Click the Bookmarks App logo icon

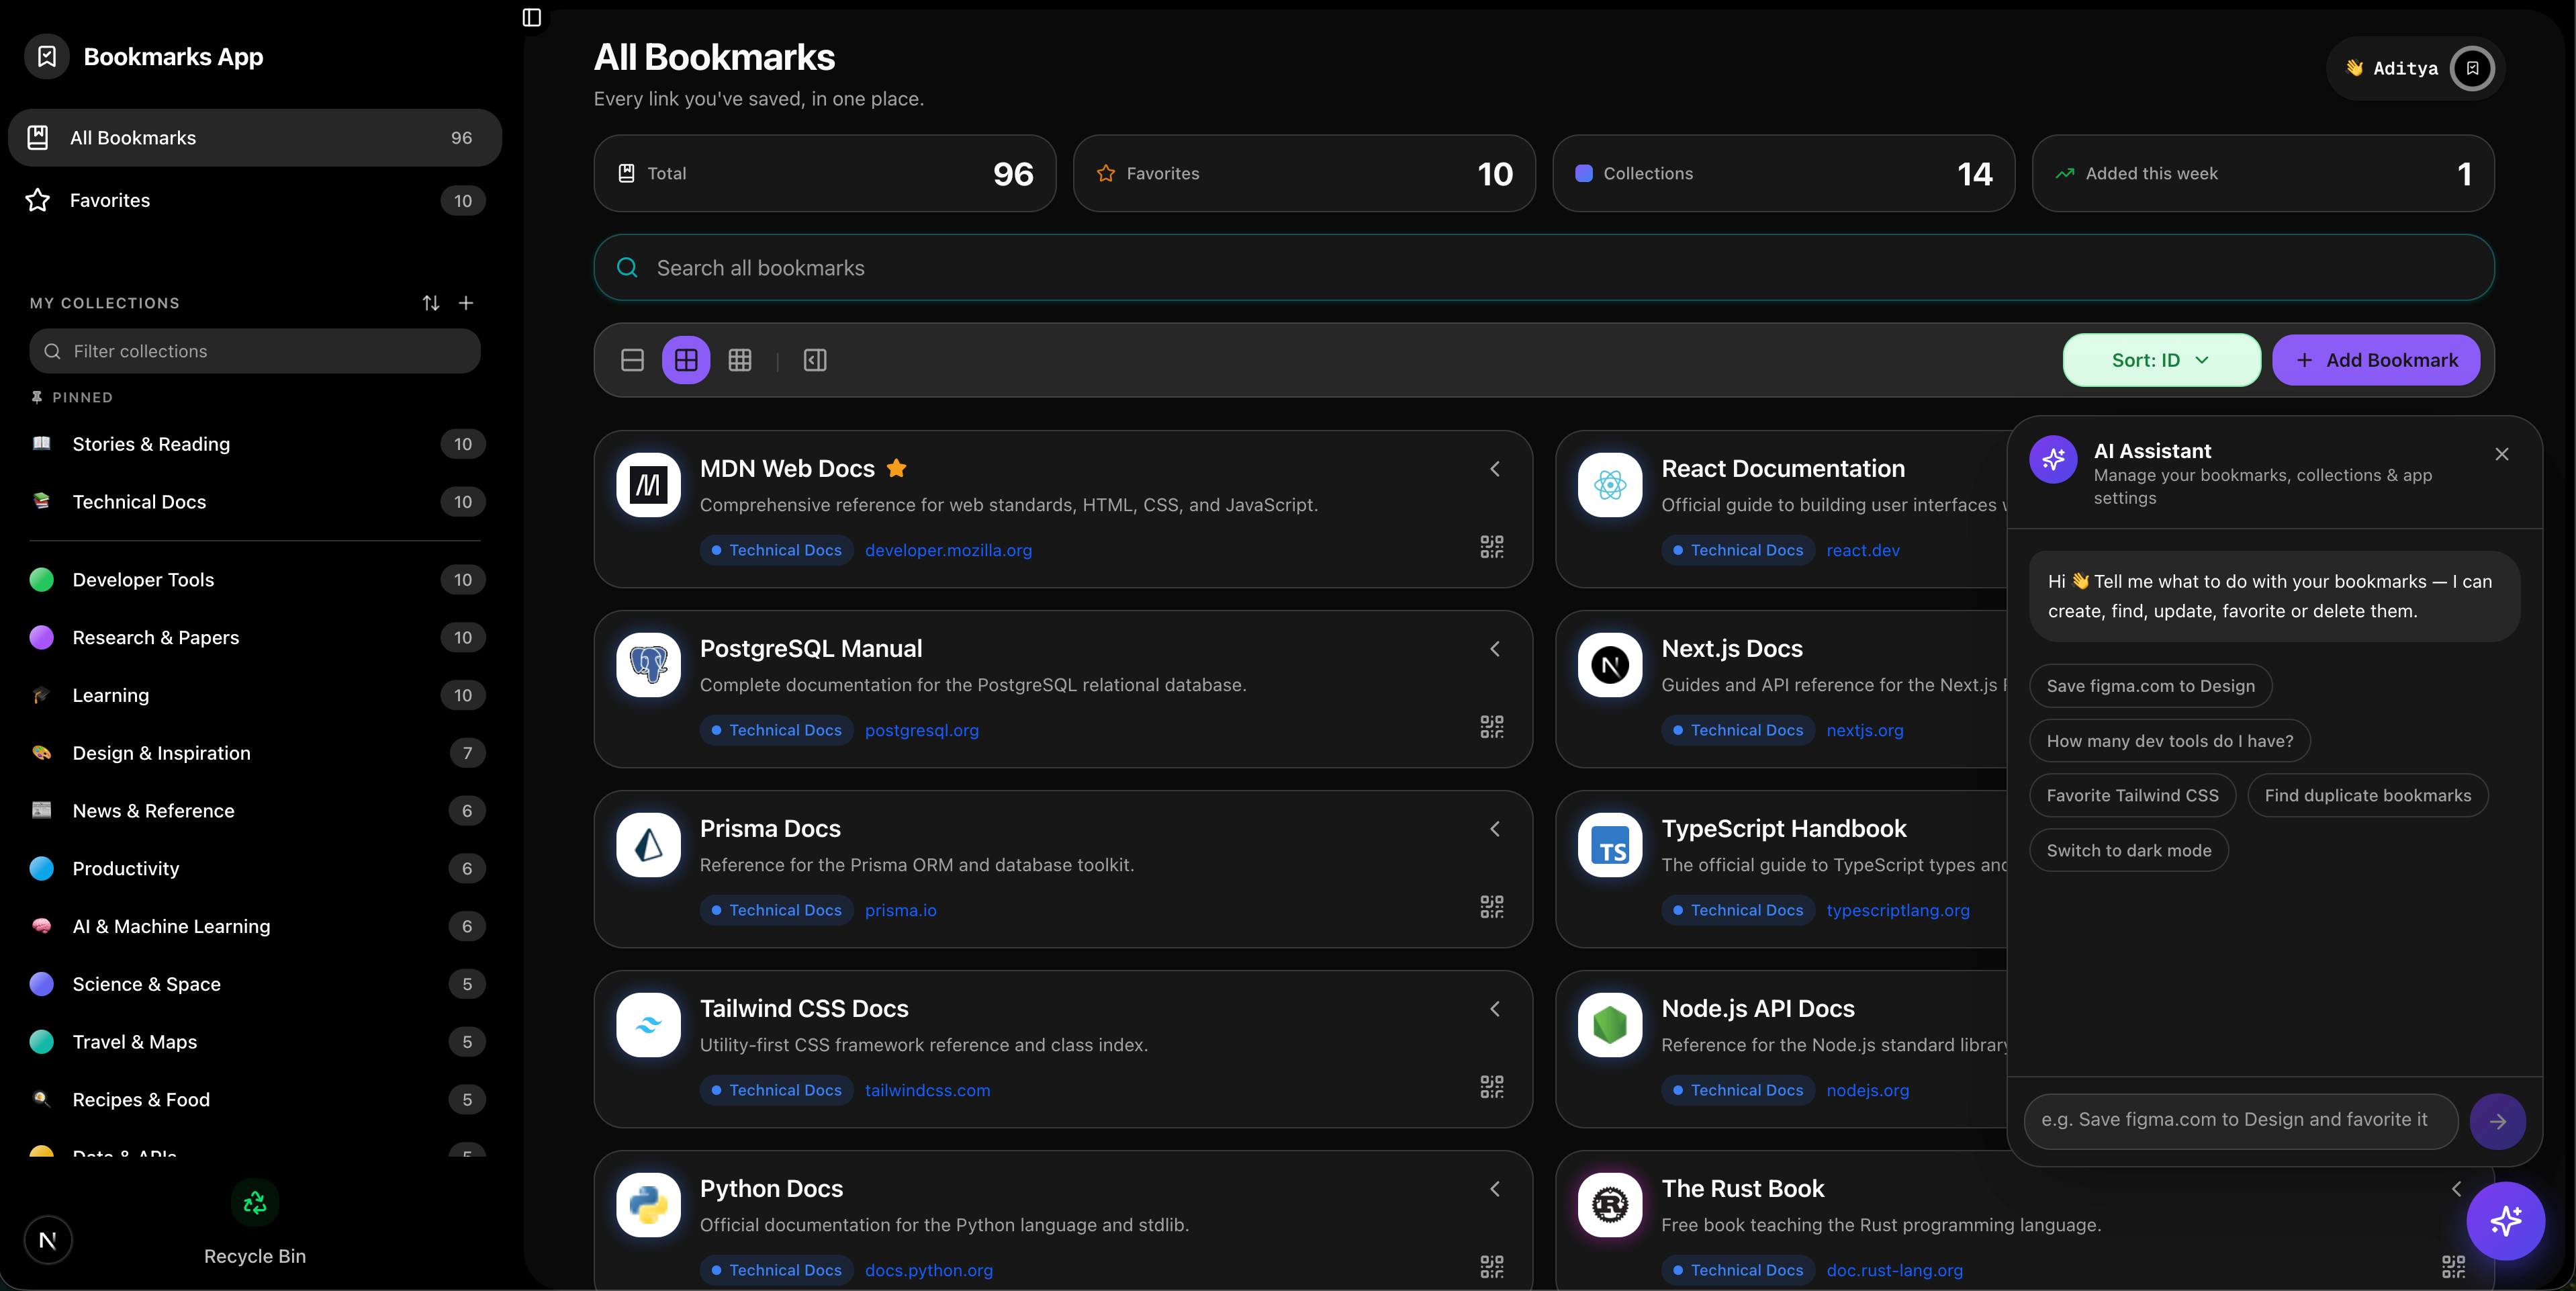pyautogui.click(x=47, y=56)
